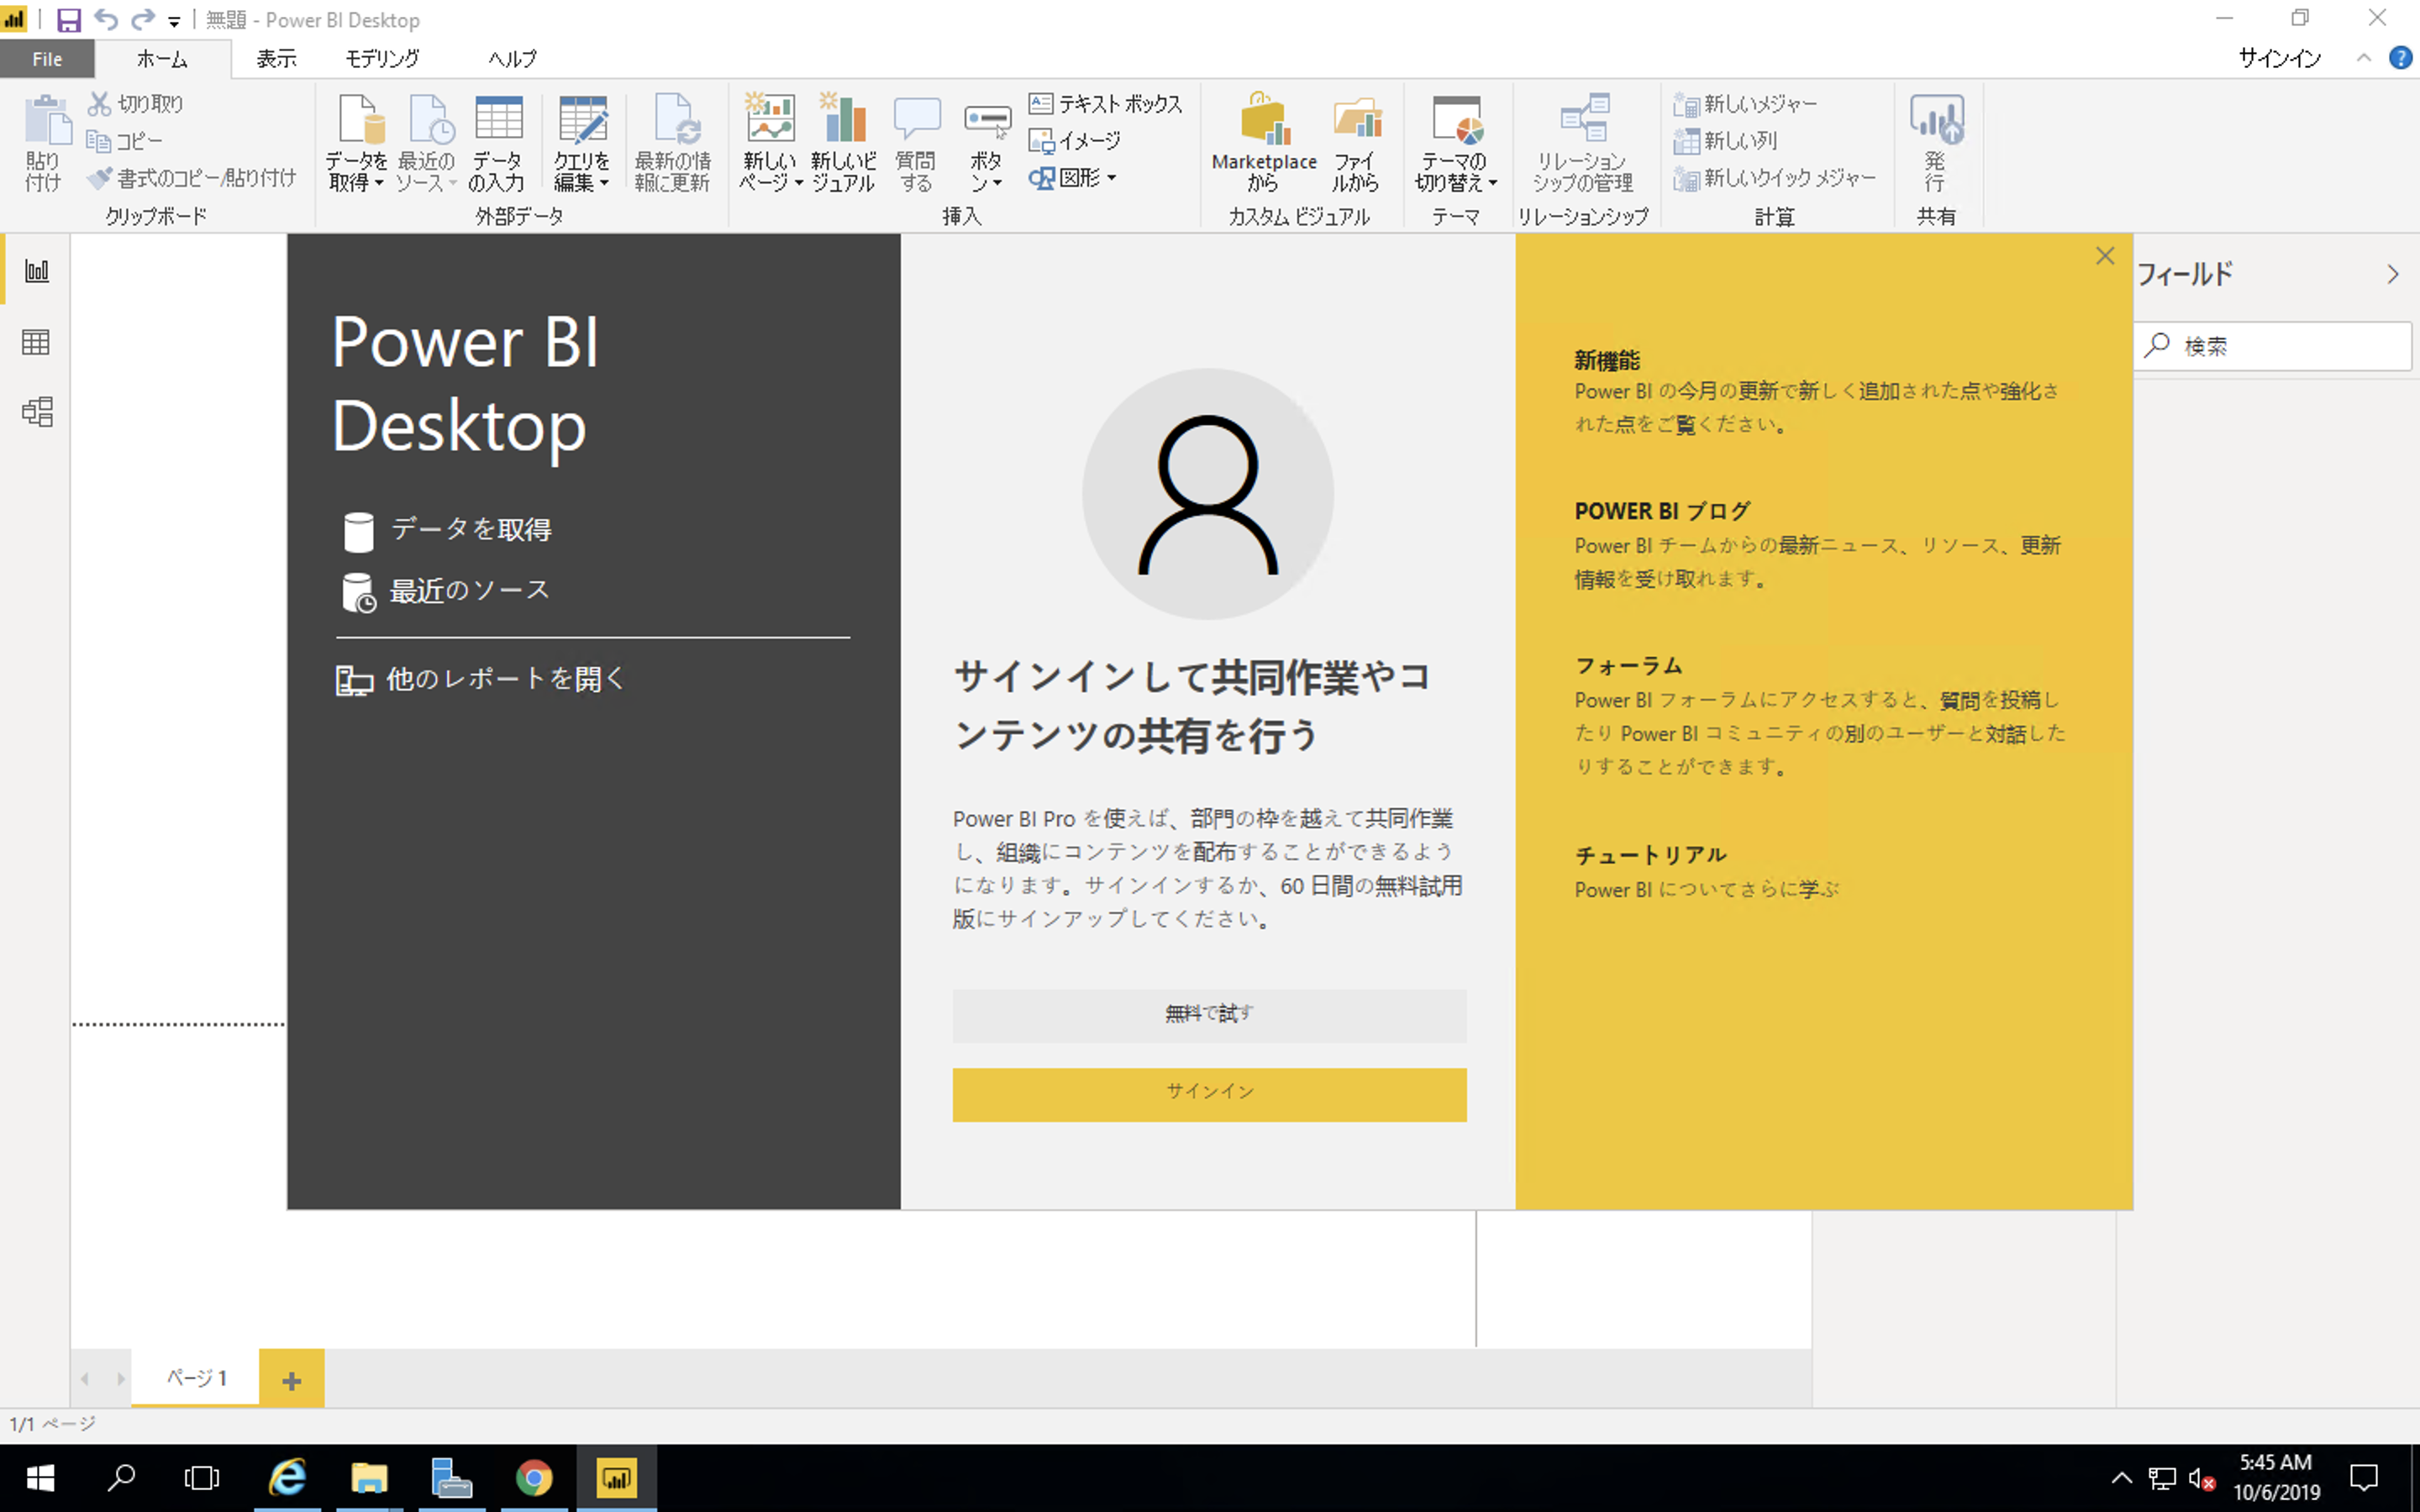The width and height of the screenshot is (2420, 1512).
Task: Open Task View on taskbar
Action: 202,1477
